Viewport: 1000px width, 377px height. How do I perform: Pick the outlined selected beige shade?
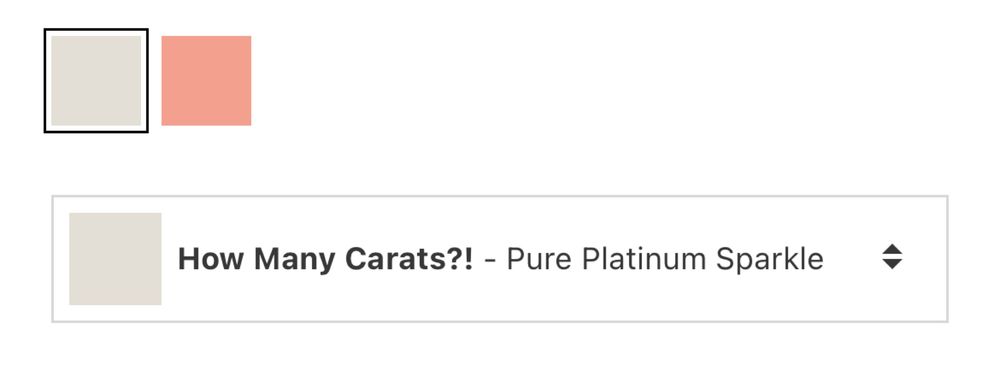pyautogui.click(x=96, y=80)
